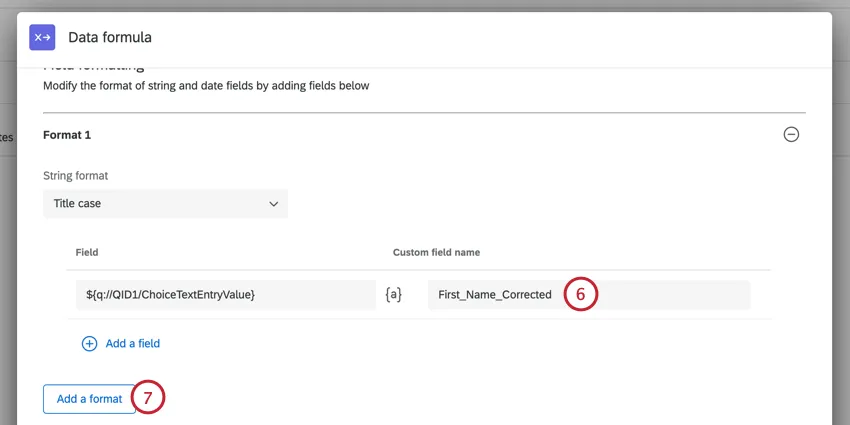Click the Data formula dialog title
The image size is (850, 425).
click(110, 37)
